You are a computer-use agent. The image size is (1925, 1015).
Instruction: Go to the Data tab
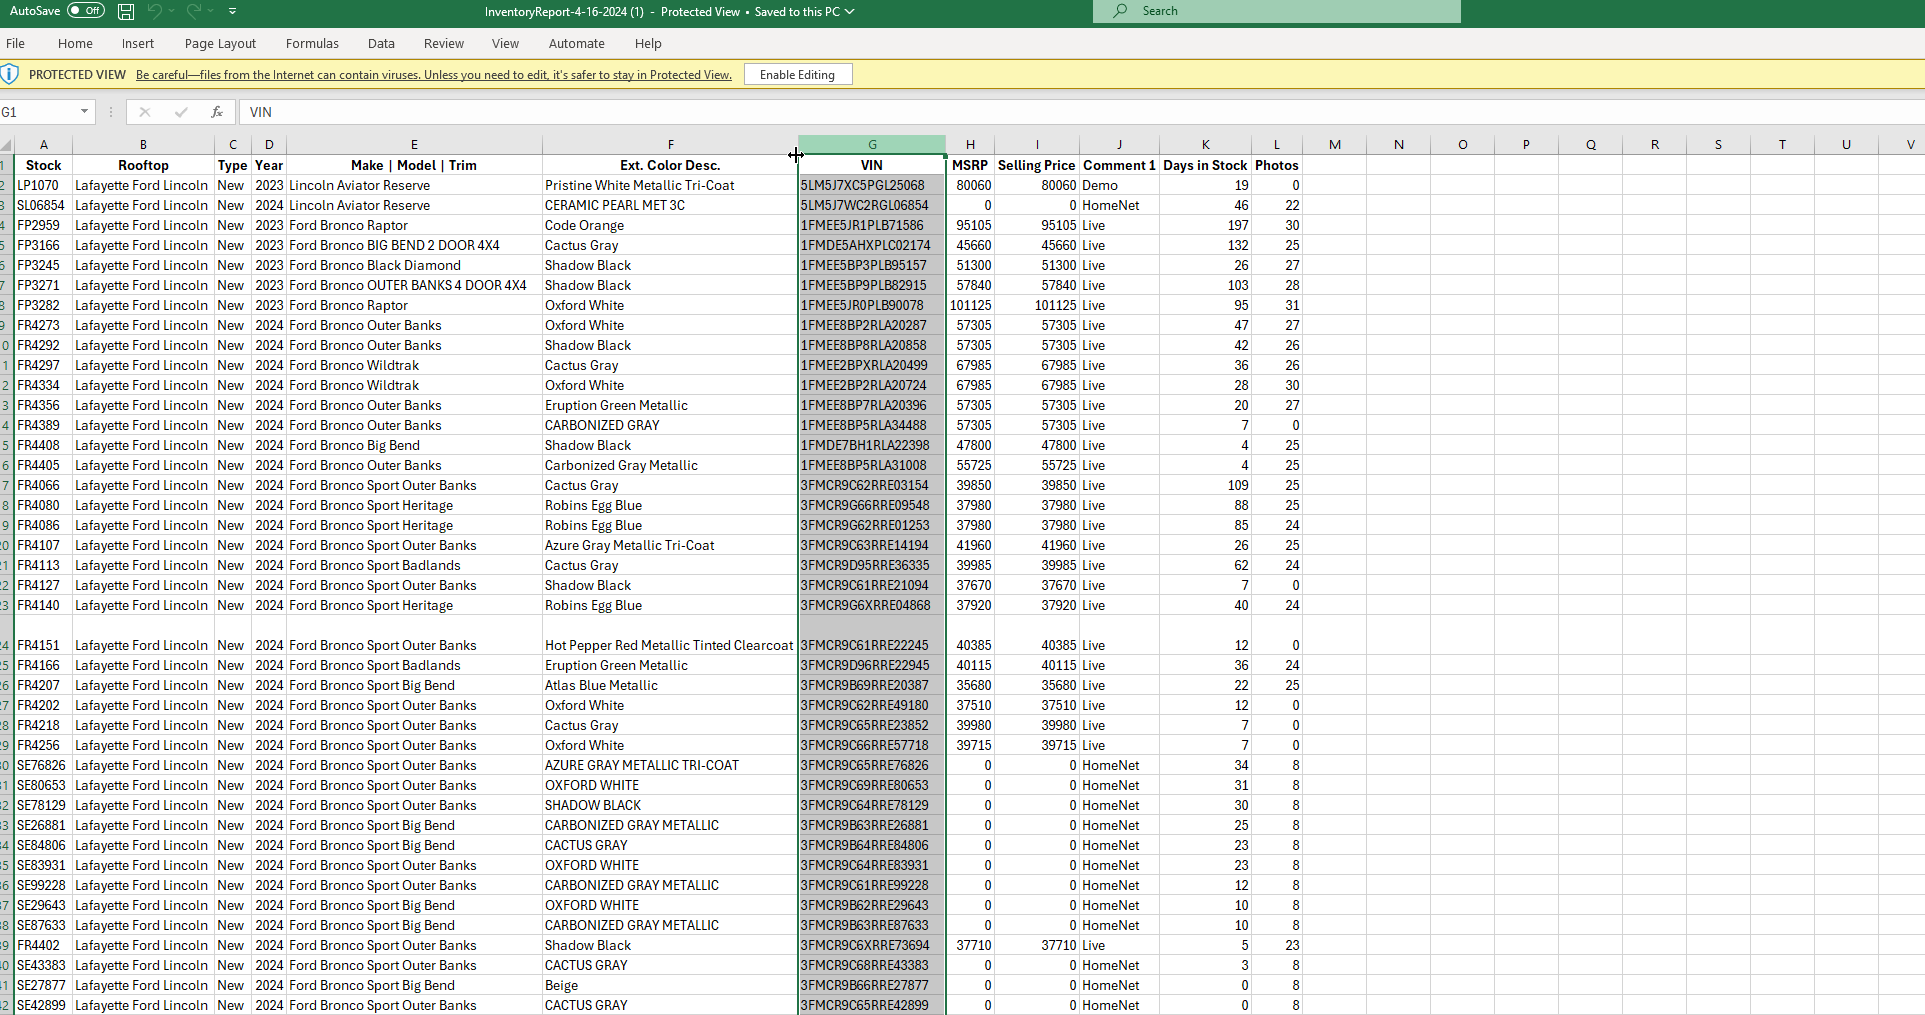[x=381, y=43]
